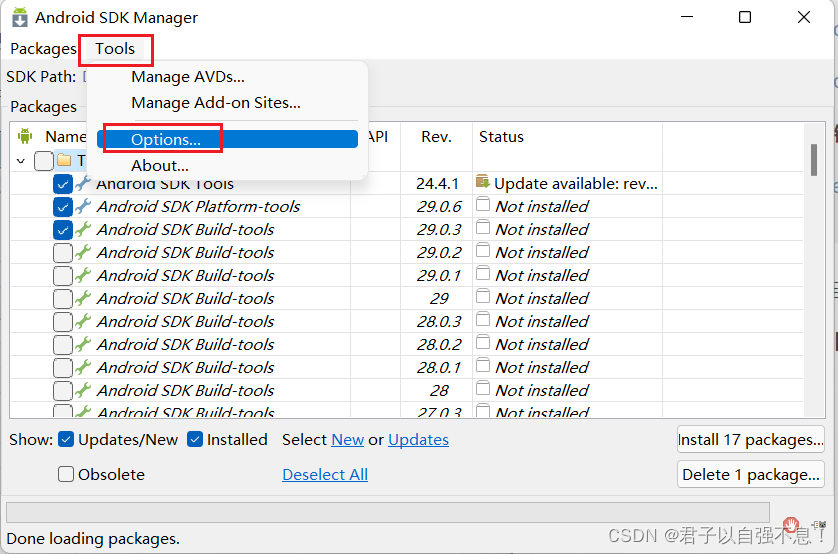The width and height of the screenshot is (838, 554).
Task: Open the Packages menu
Action: tap(43, 49)
